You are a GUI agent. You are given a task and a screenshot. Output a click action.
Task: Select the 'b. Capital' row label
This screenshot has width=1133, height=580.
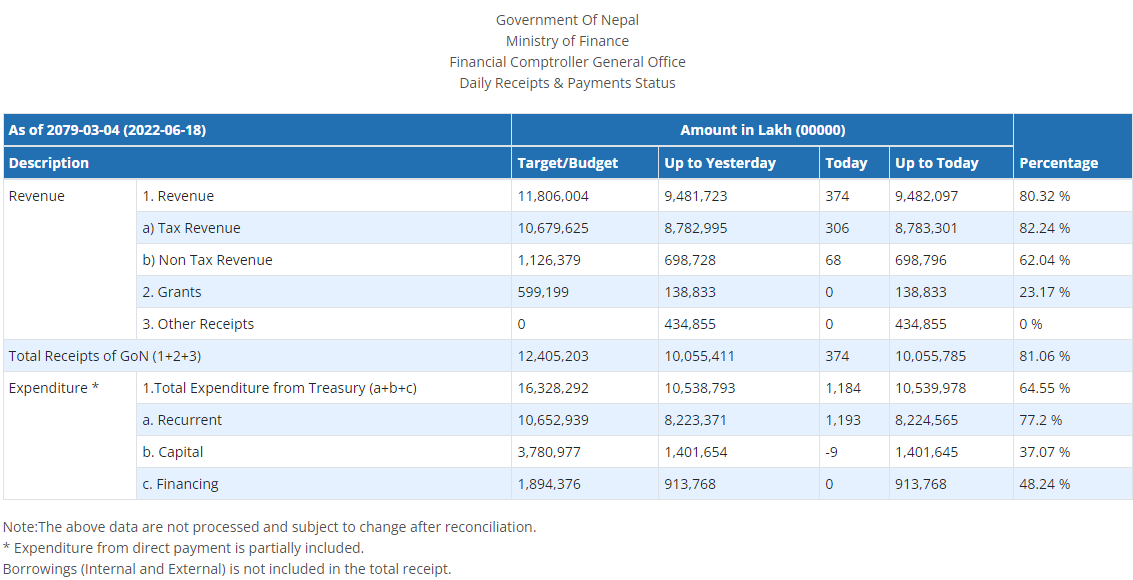(173, 452)
